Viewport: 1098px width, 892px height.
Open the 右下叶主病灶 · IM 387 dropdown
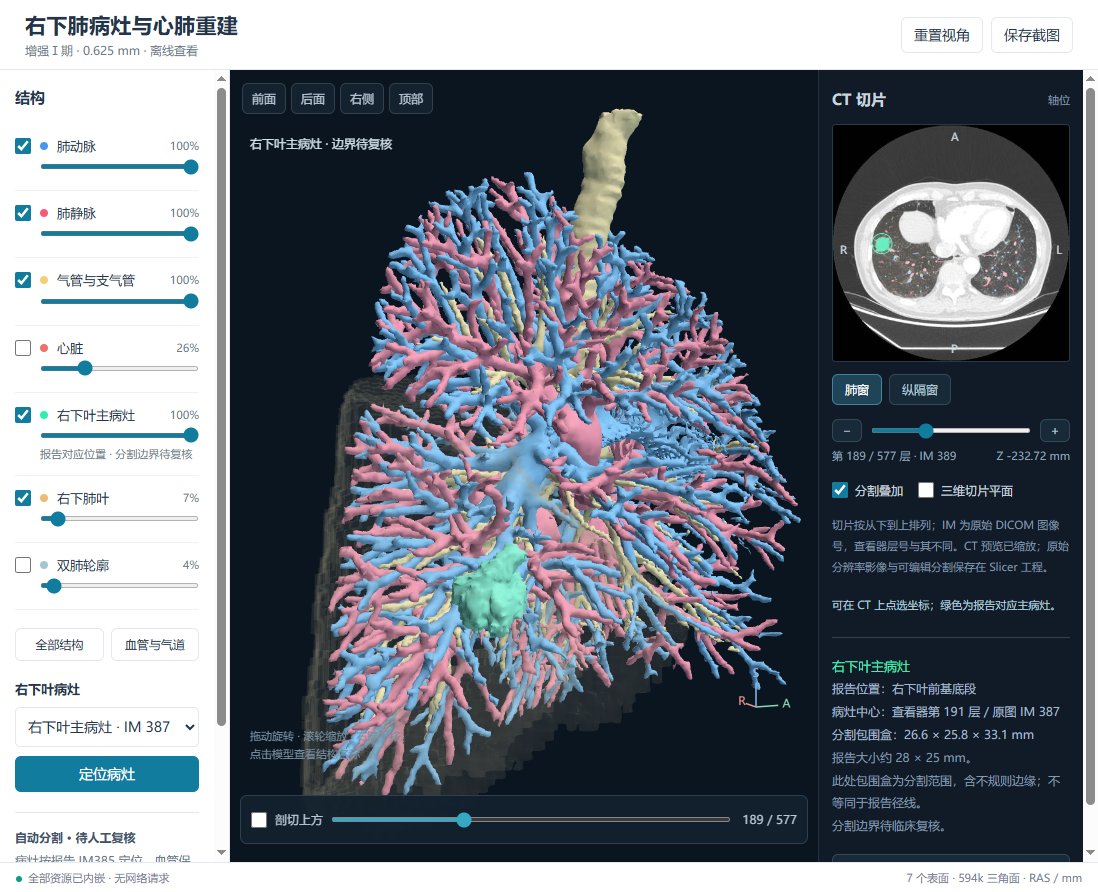coord(107,727)
